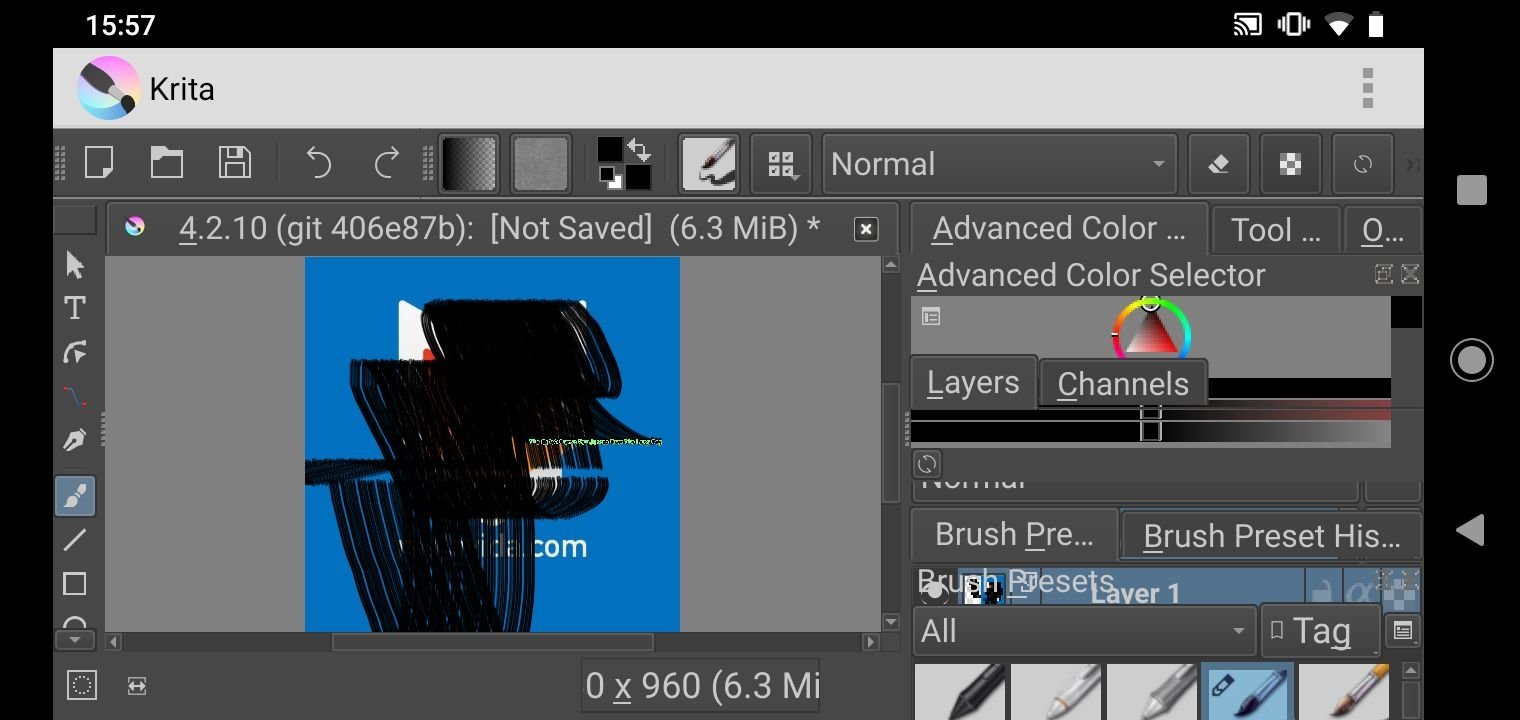This screenshot has height=720, width=1520.
Task: Switch to the Channels tab
Action: point(1122,384)
